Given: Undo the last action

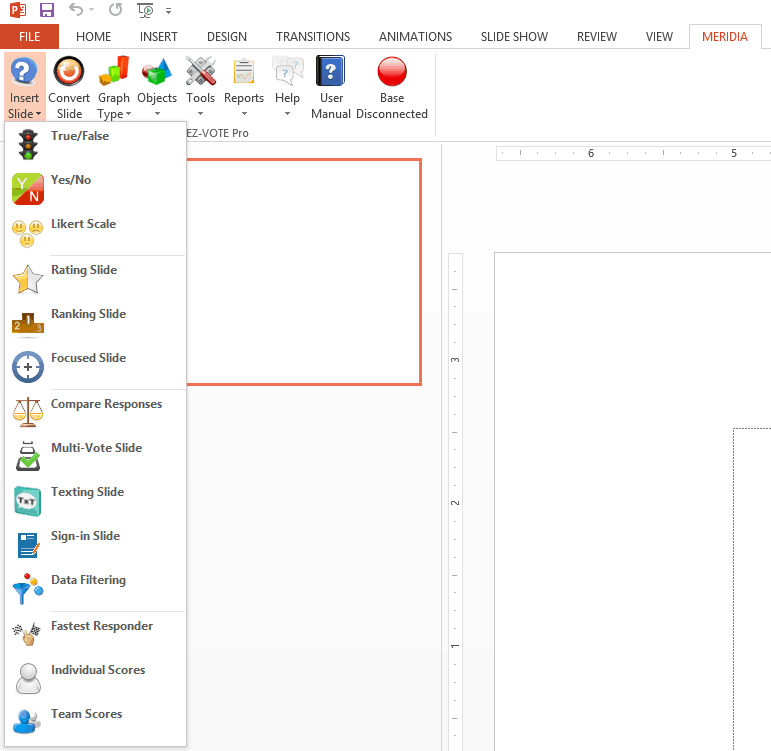Looking at the screenshot, I should (75, 9).
